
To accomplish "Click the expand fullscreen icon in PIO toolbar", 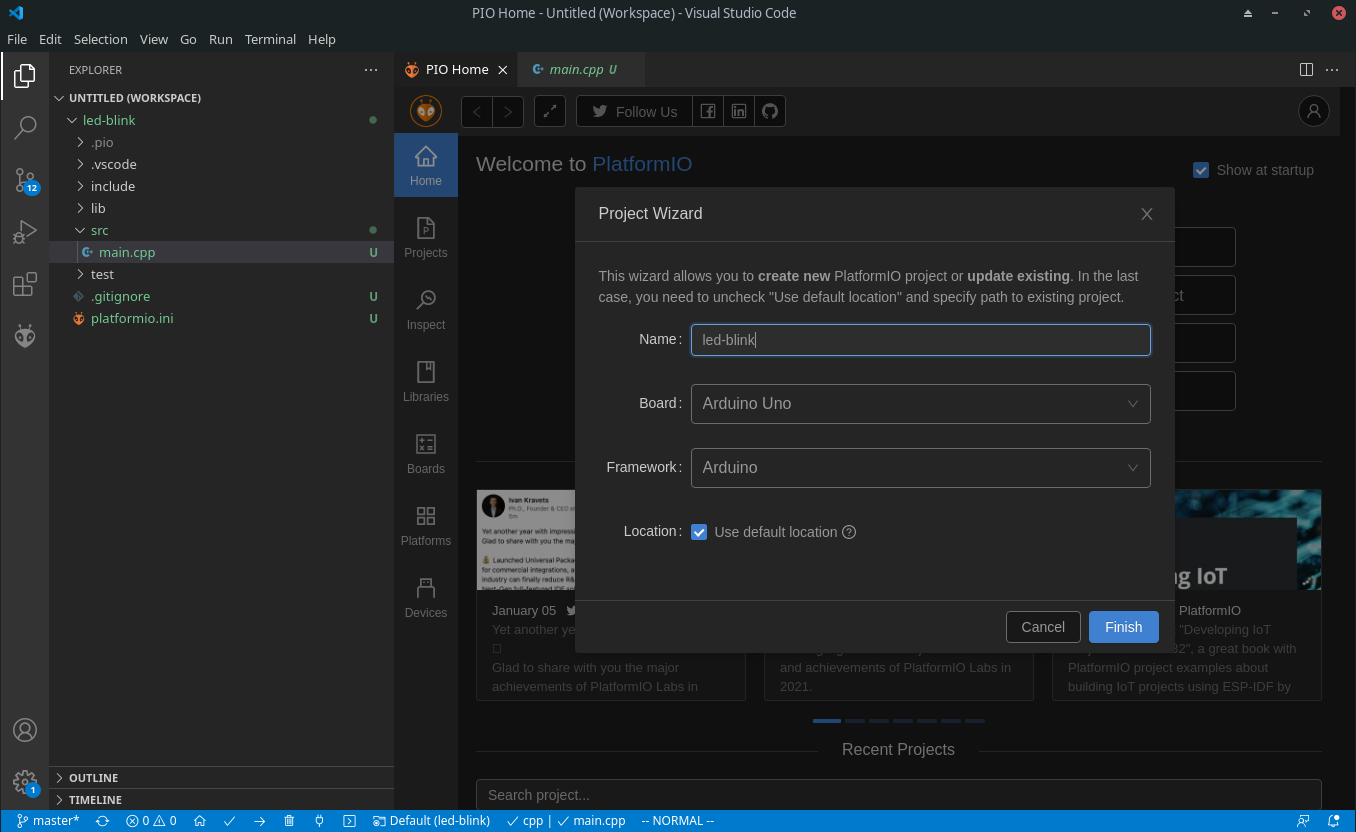I will click(x=550, y=112).
